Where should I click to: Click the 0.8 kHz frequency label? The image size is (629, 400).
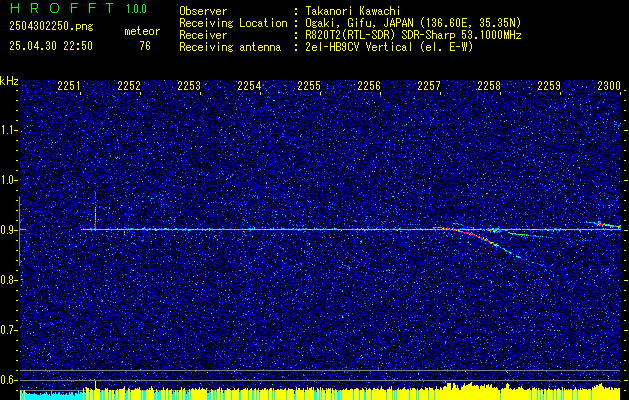[x=9, y=280]
